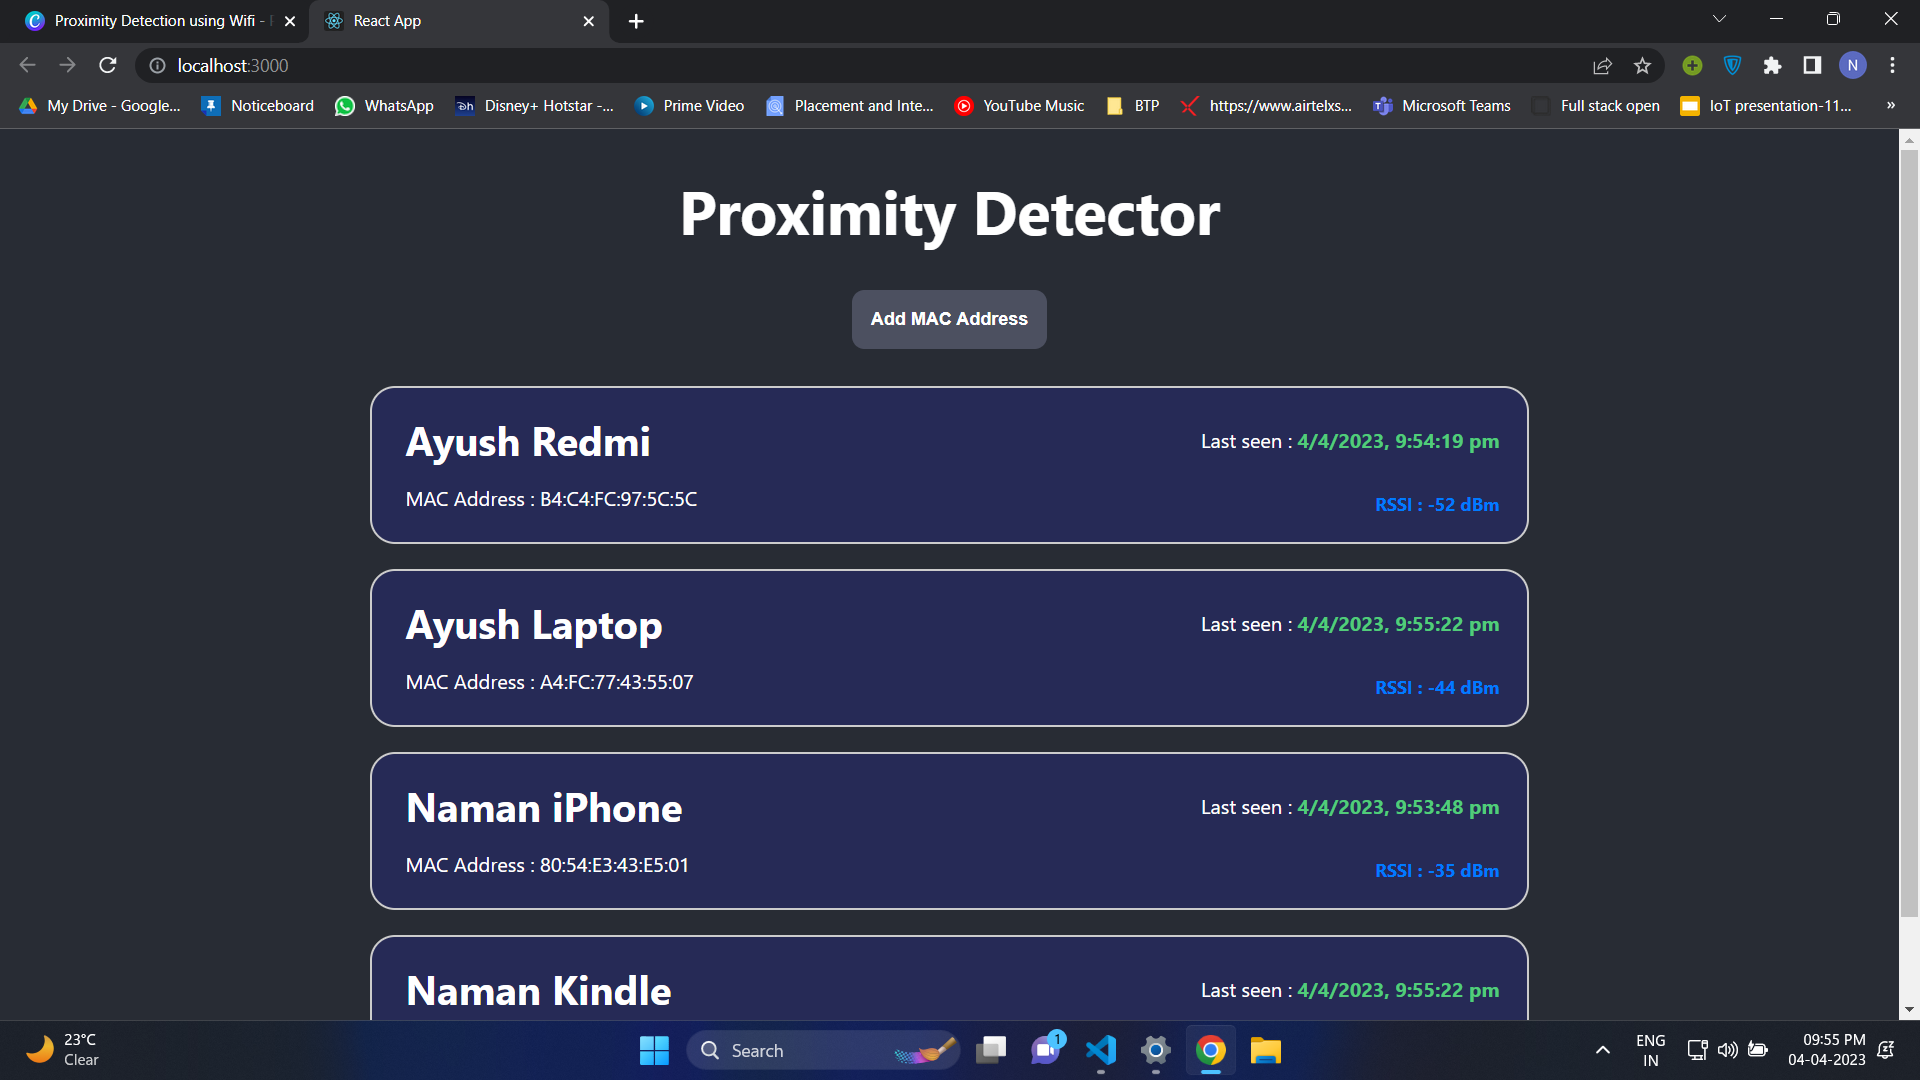Viewport: 1920px width, 1080px height.
Task: Toggle the bookmark star for this page
Action: (x=1642, y=65)
